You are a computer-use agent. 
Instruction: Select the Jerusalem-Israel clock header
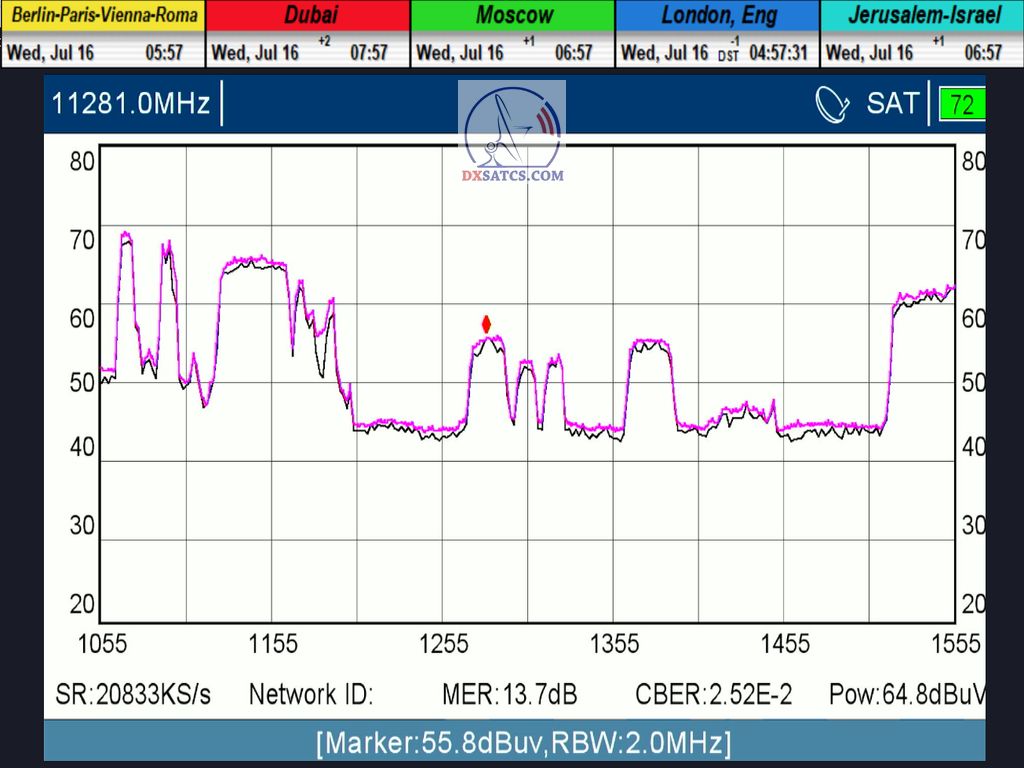(x=921, y=16)
